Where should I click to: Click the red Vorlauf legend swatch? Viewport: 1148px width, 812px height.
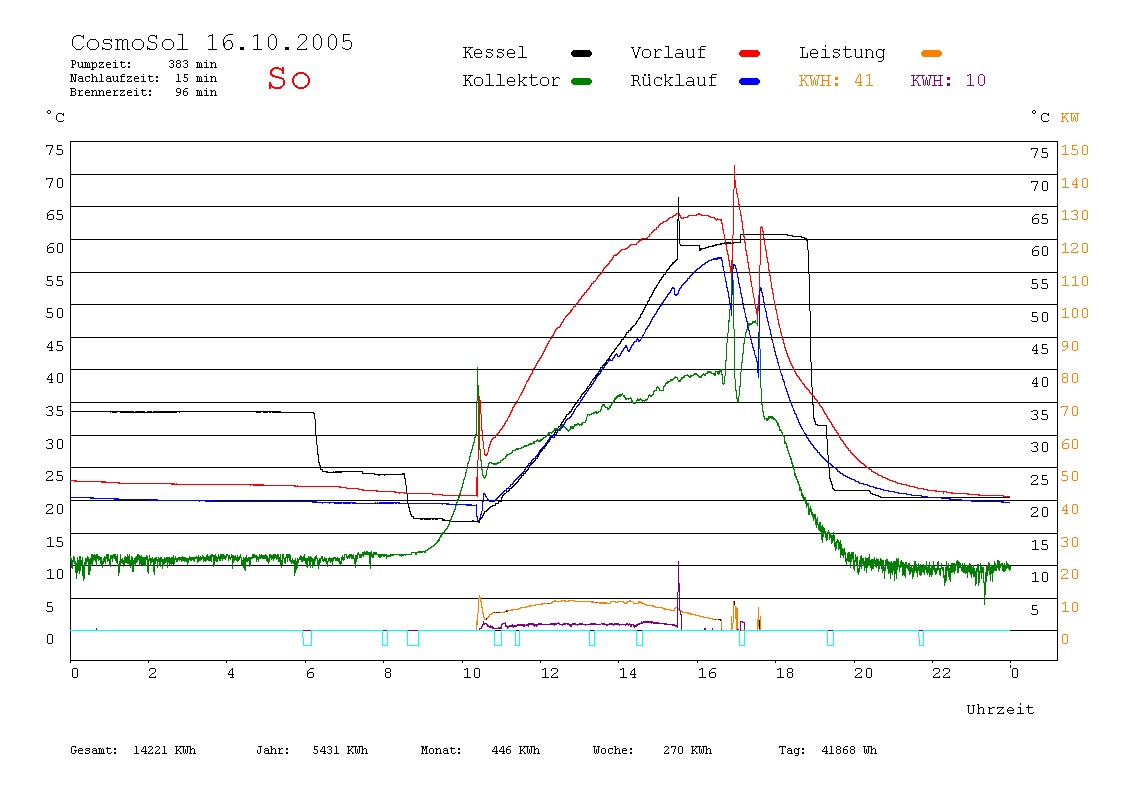(750, 53)
